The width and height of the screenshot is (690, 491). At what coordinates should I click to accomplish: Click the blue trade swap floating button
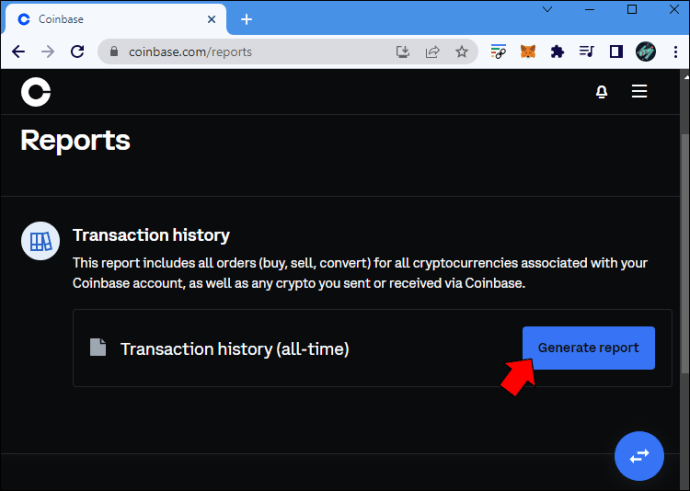coord(639,456)
